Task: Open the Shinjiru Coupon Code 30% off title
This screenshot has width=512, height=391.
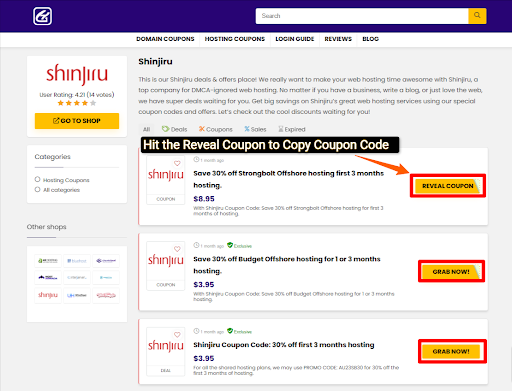Action: 284,345
